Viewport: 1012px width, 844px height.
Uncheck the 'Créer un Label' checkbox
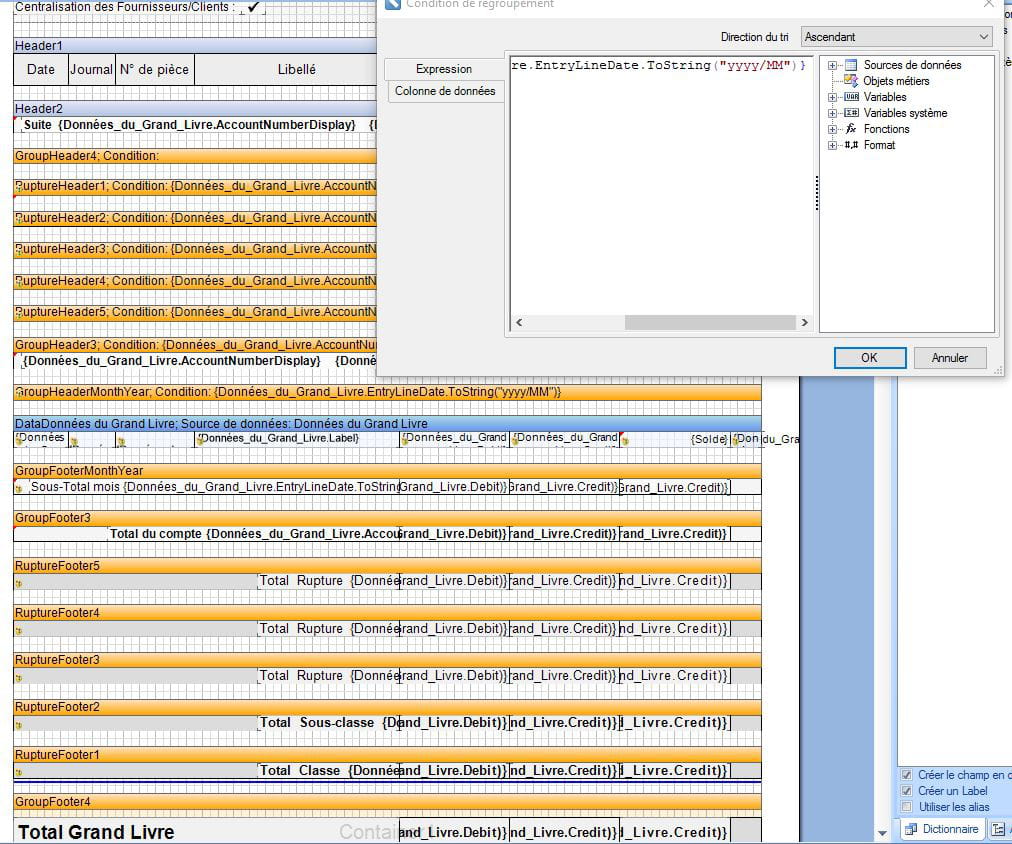click(907, 791)
